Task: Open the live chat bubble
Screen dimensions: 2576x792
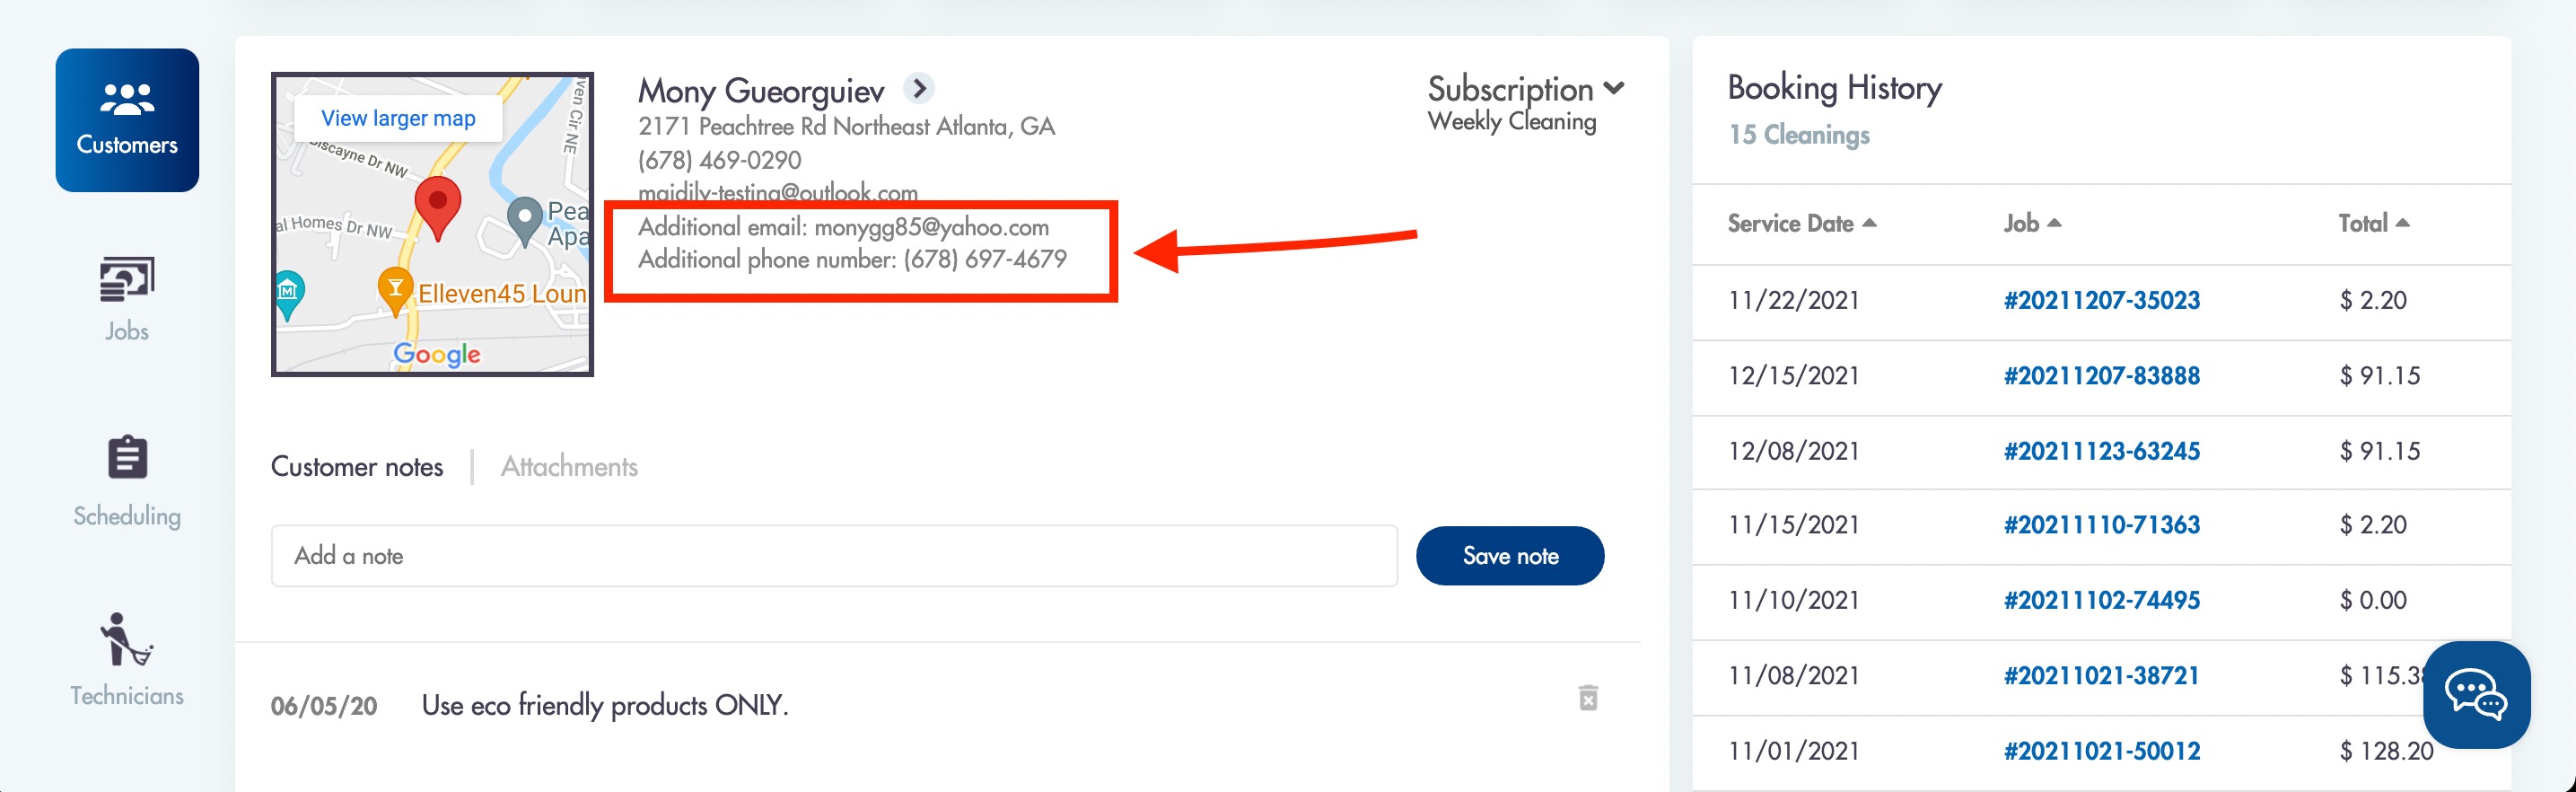Action: click(2476, 695)
